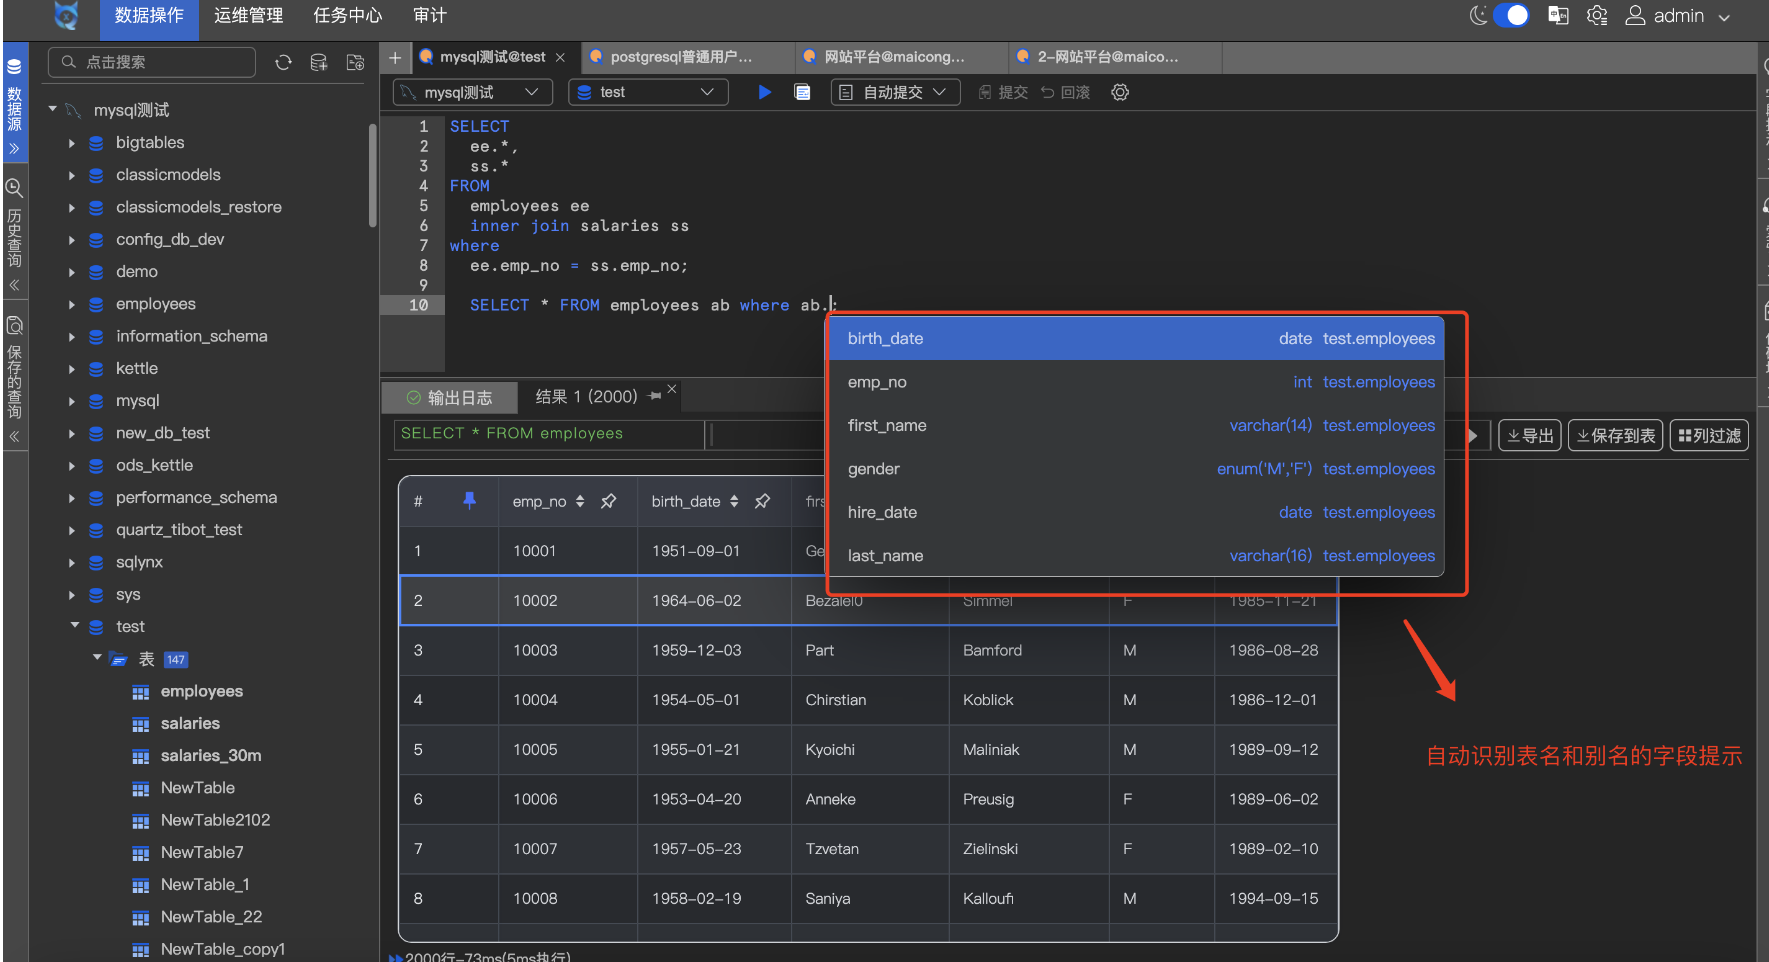Refresh the data source tree
Viewport: 1769px width, 962px height.
click(284, 62)
